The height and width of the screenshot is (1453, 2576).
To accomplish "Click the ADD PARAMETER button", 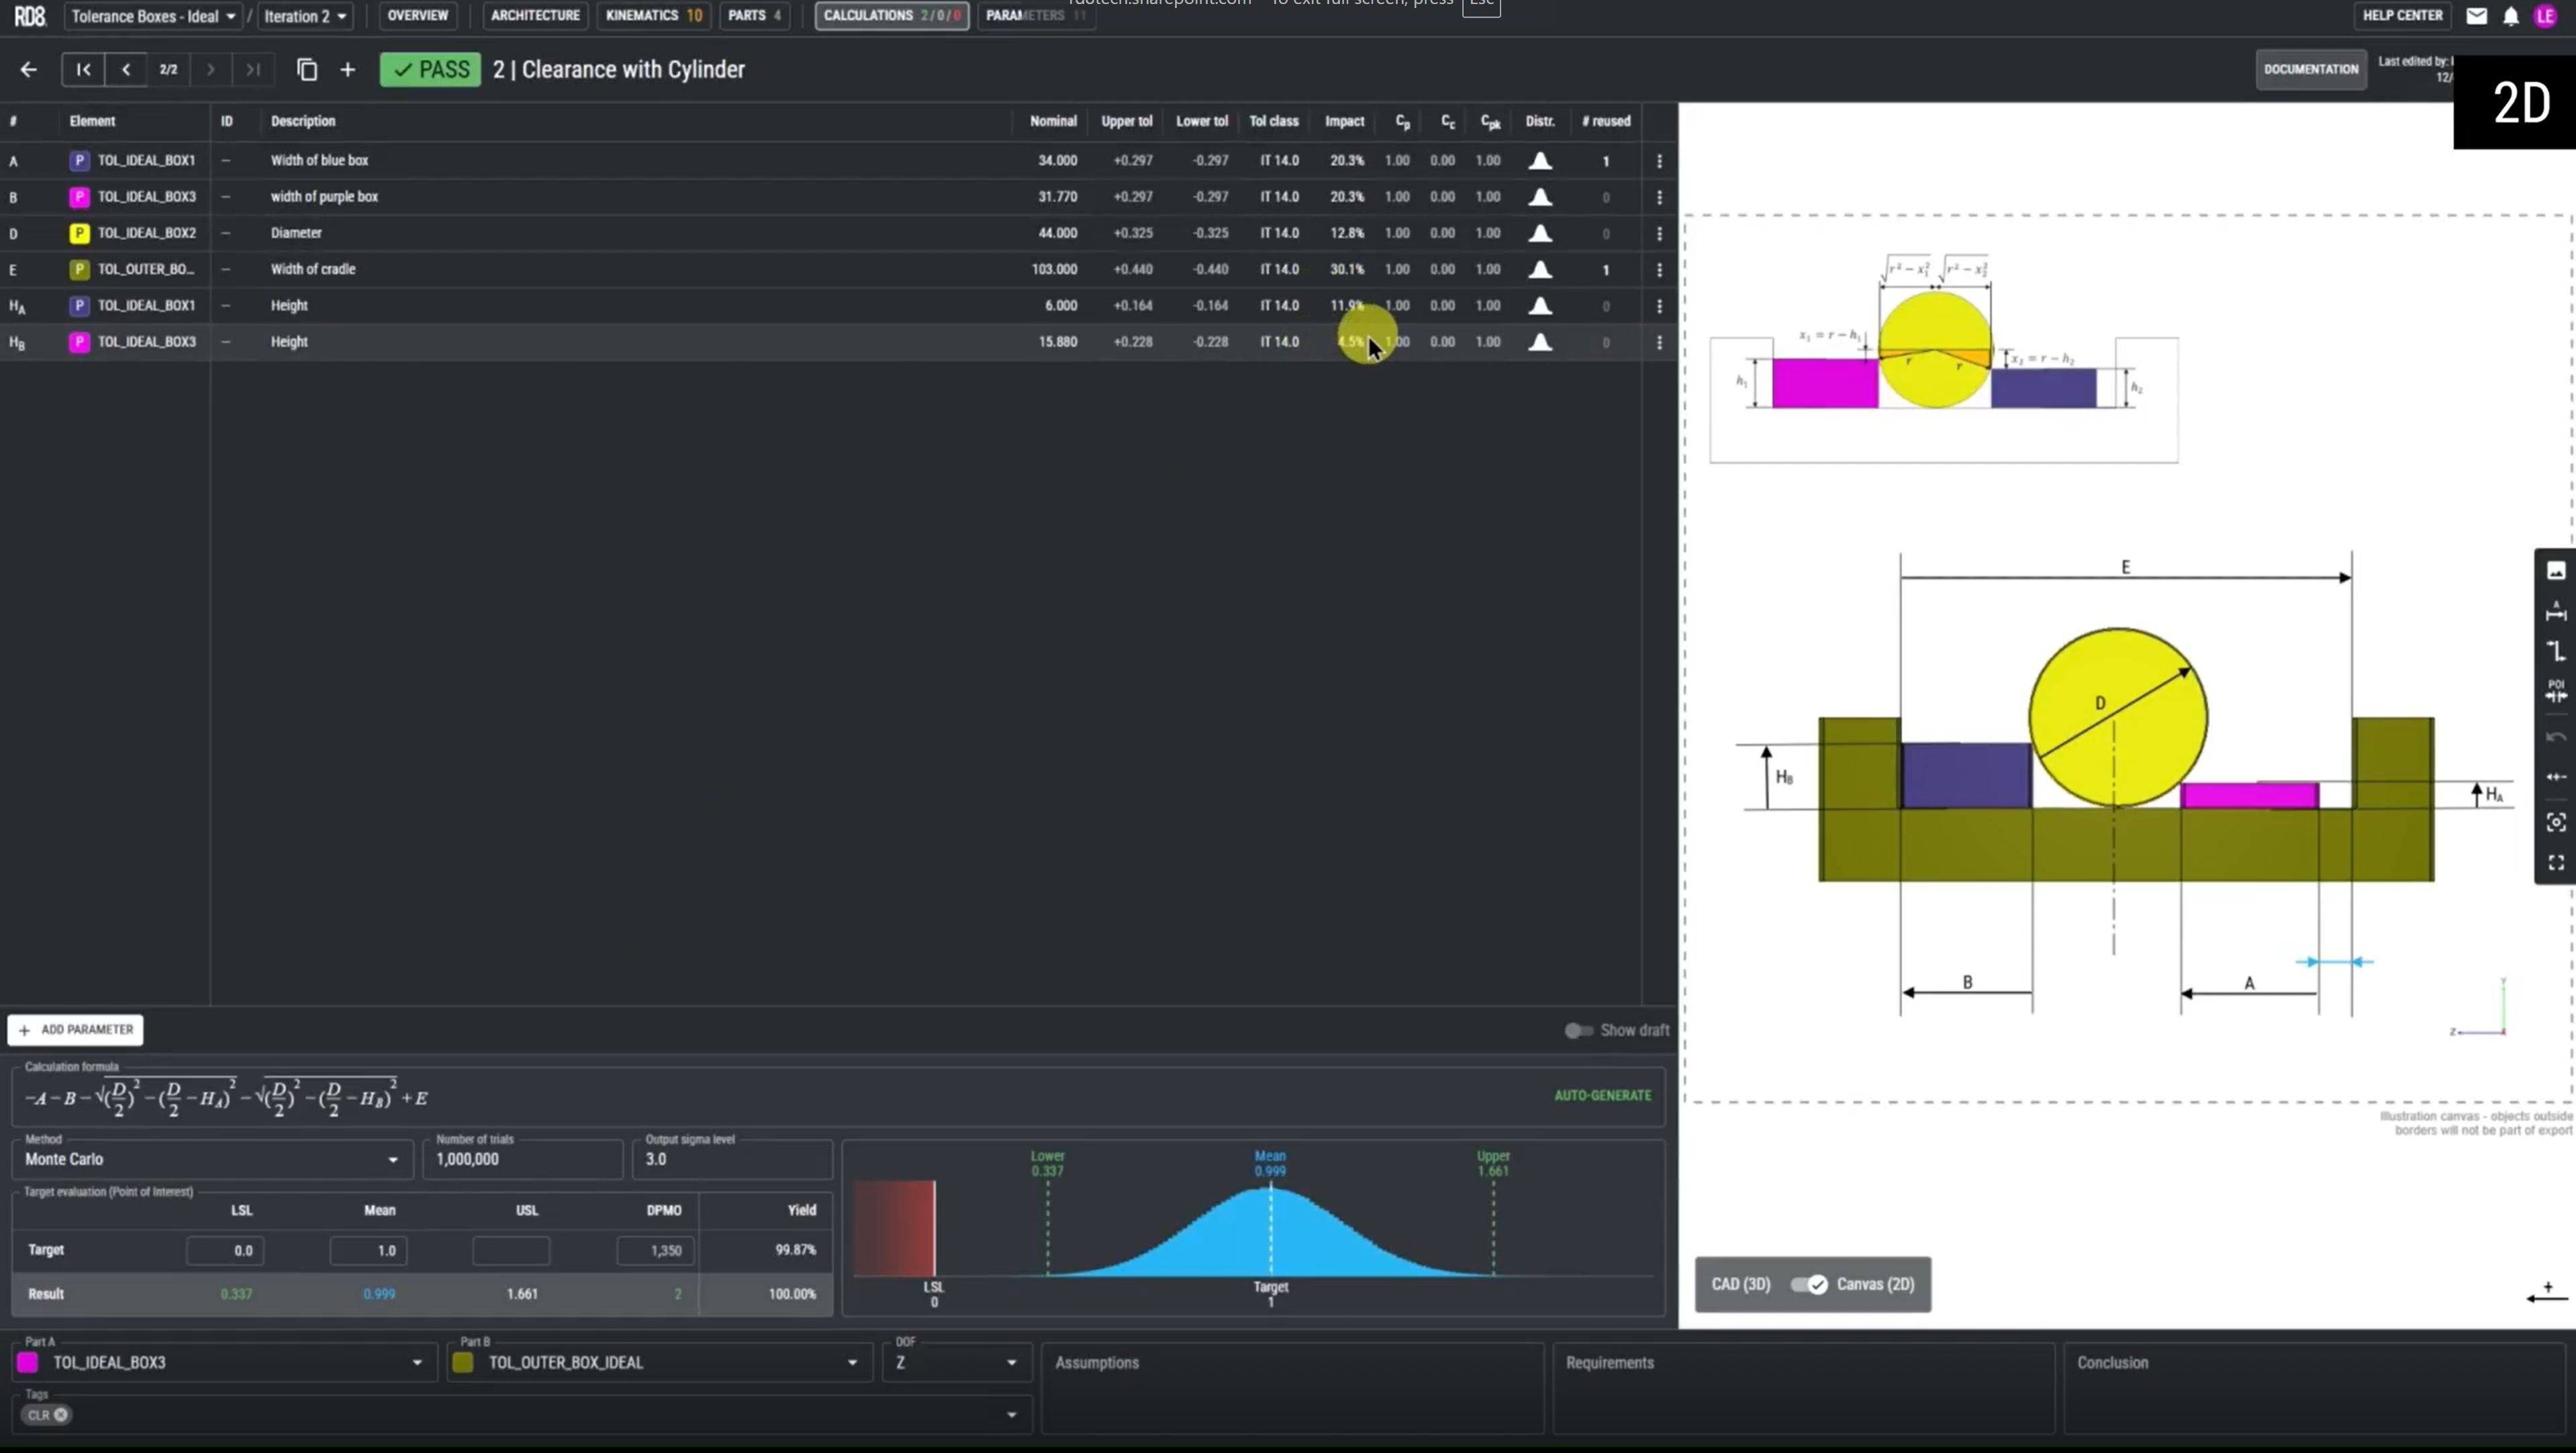I will (76, 1029).
